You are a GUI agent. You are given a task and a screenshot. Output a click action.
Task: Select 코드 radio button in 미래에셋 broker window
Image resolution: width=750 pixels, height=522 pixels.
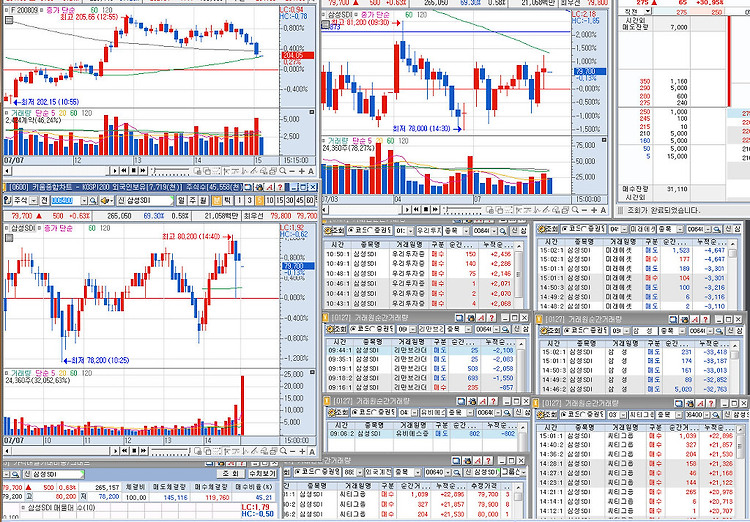click(563, 230)
